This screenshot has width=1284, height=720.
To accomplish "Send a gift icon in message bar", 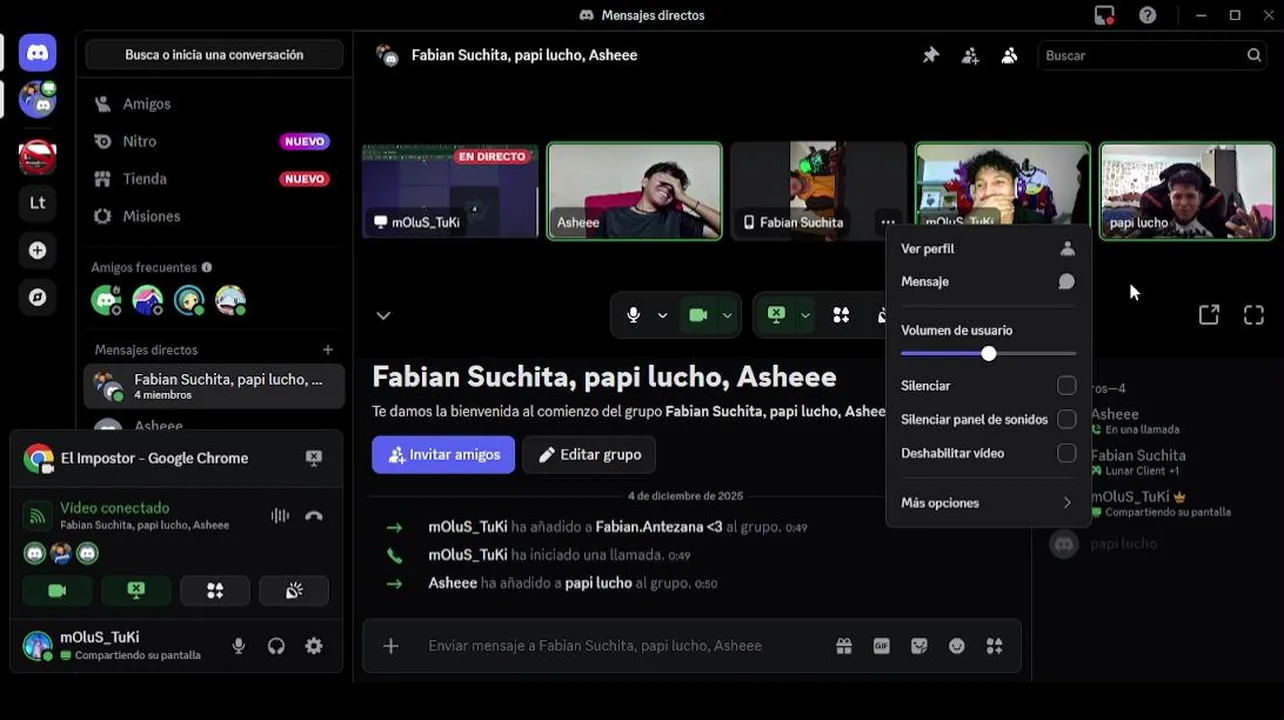I will point(844,646).
